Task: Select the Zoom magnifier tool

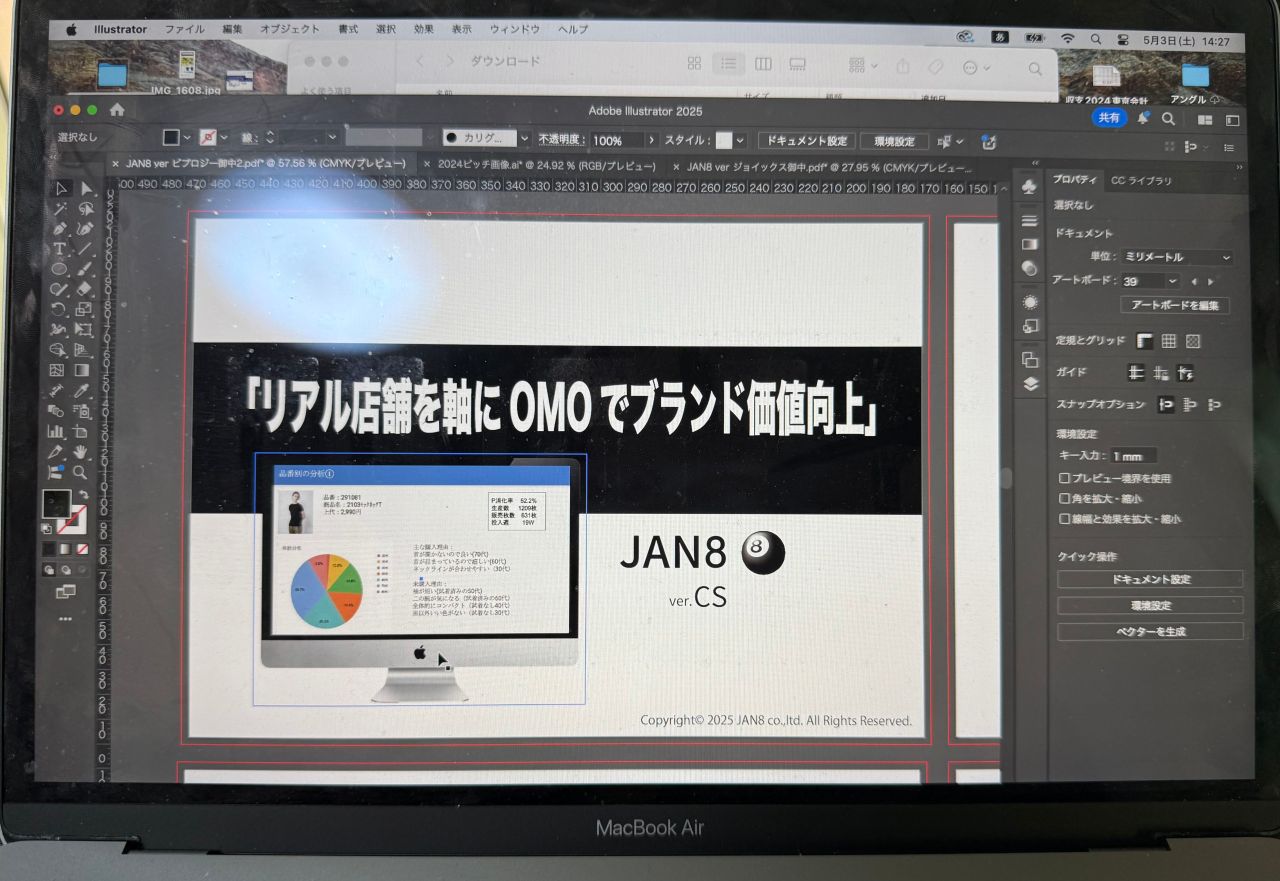Action: (80, 472)
